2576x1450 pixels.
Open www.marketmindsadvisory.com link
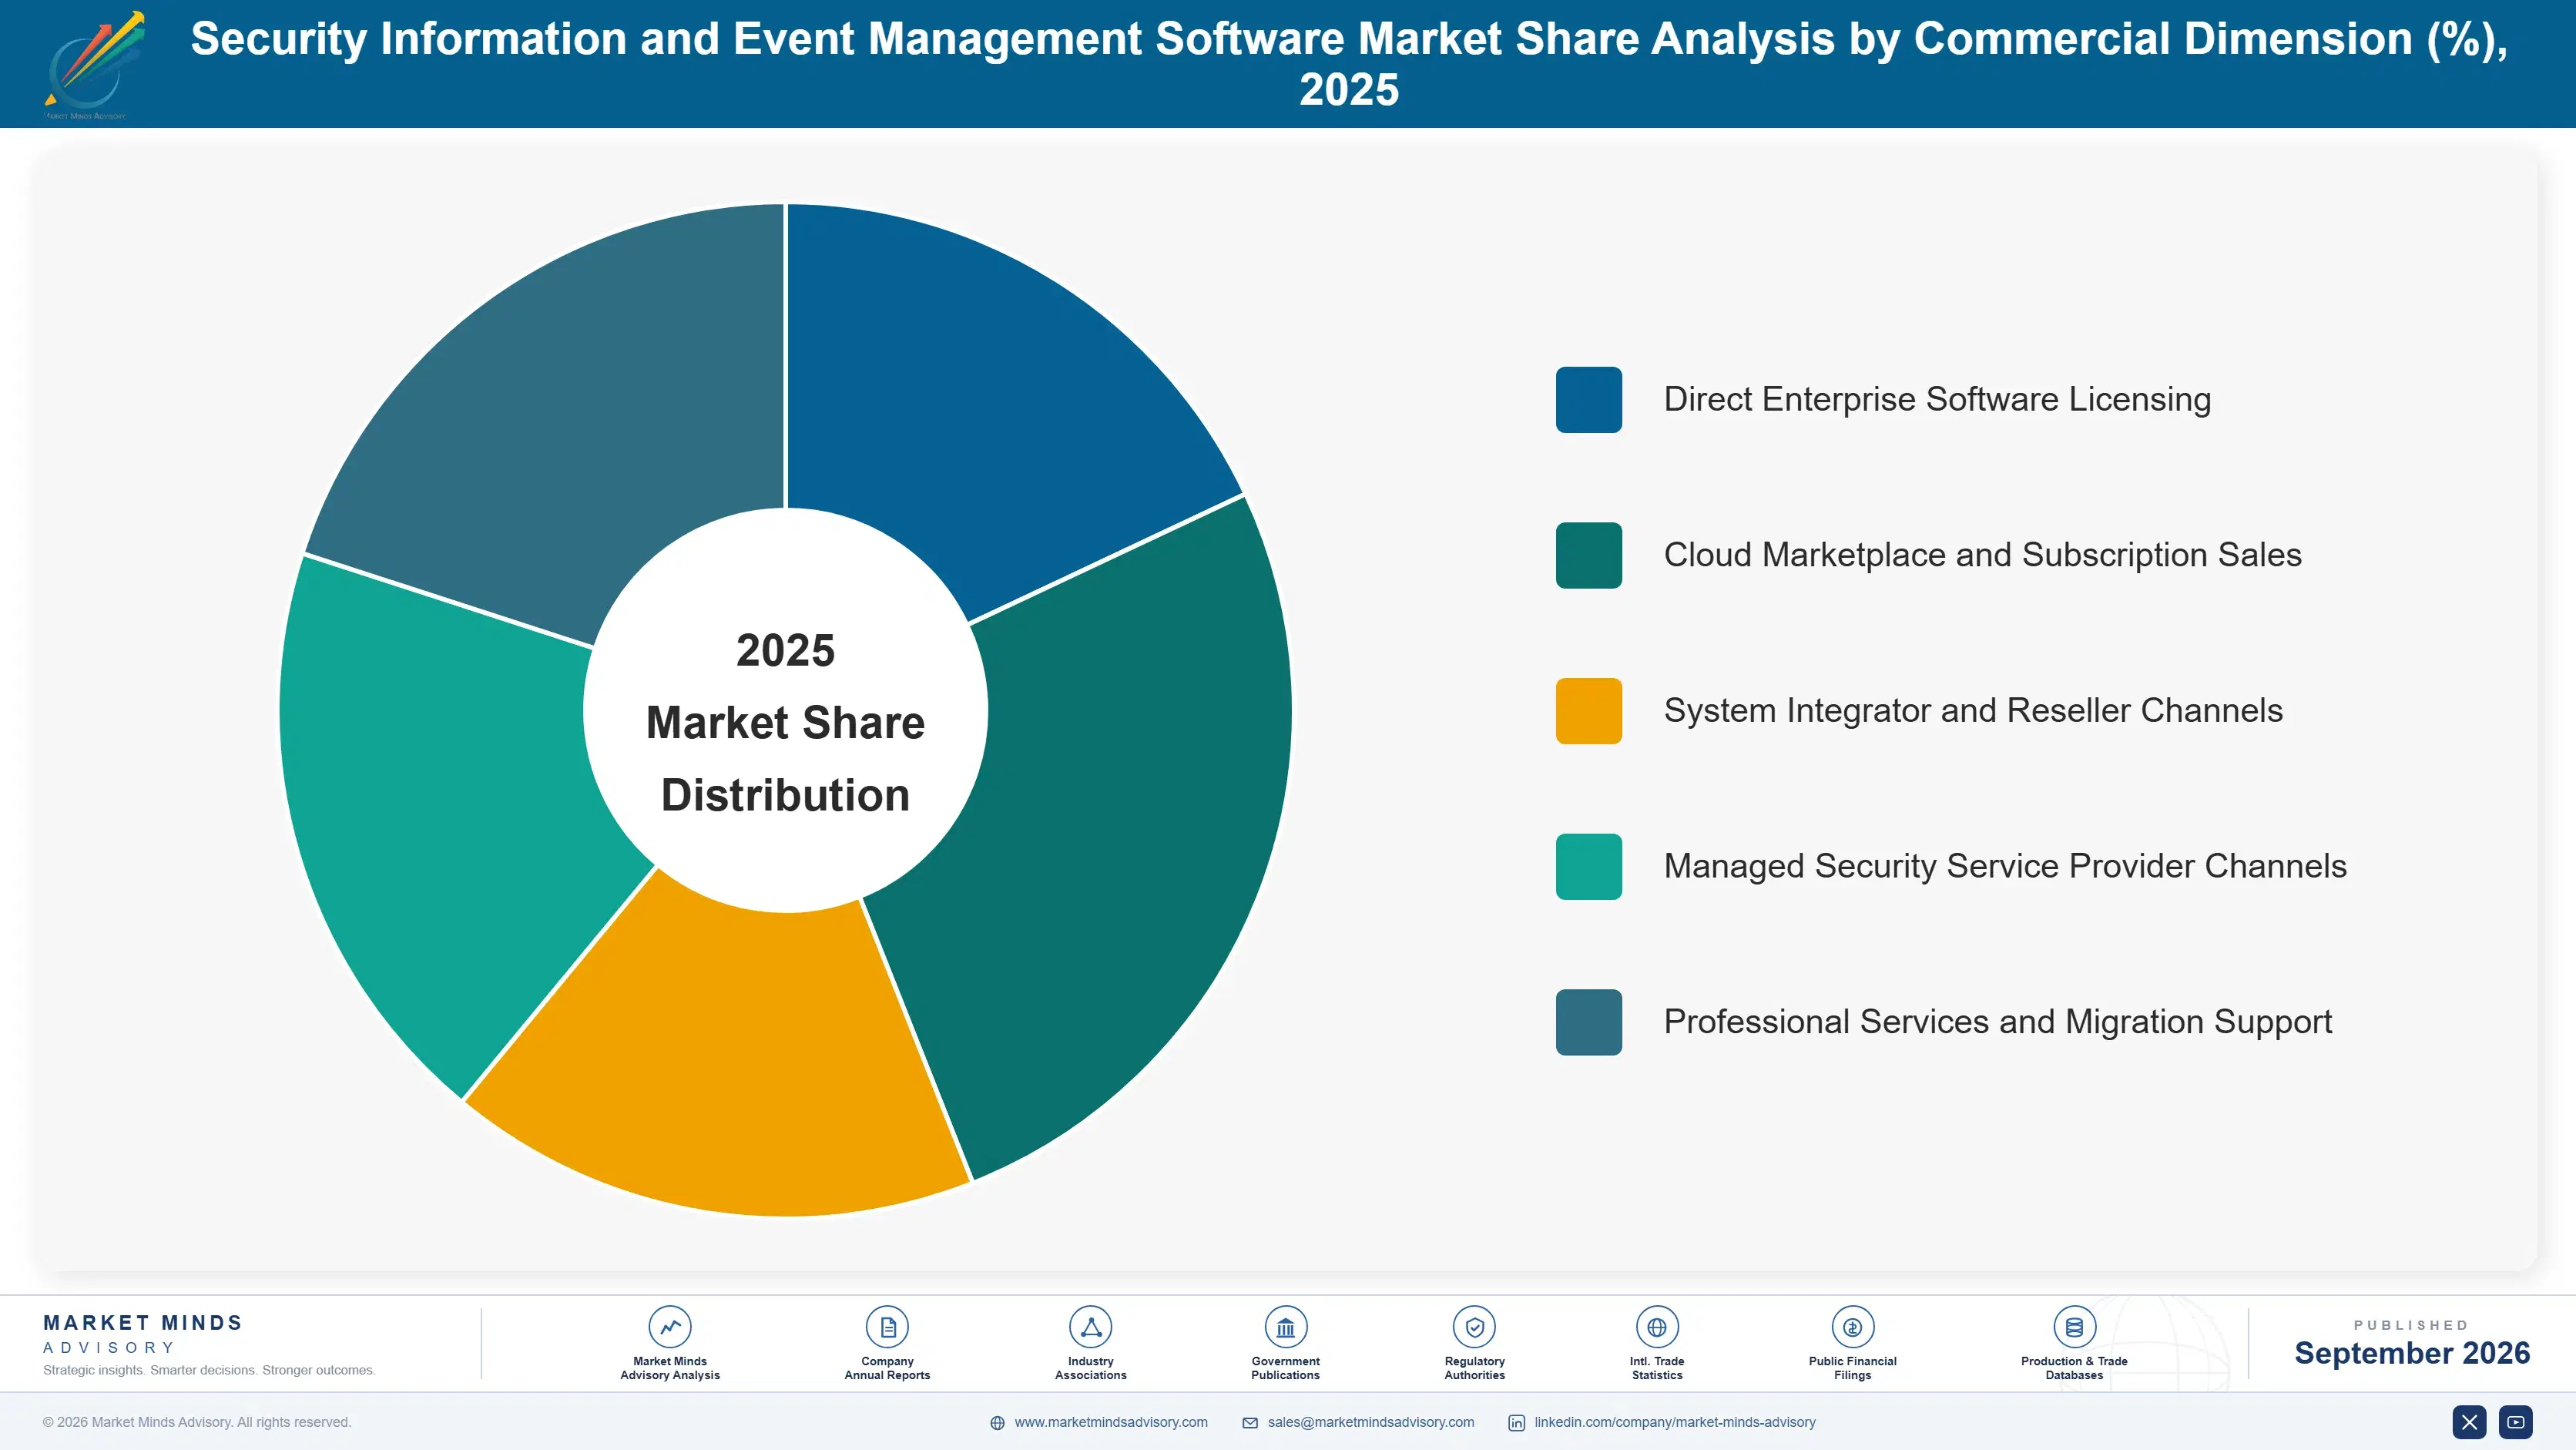pyautogui.click(x=1111, y=1422)
